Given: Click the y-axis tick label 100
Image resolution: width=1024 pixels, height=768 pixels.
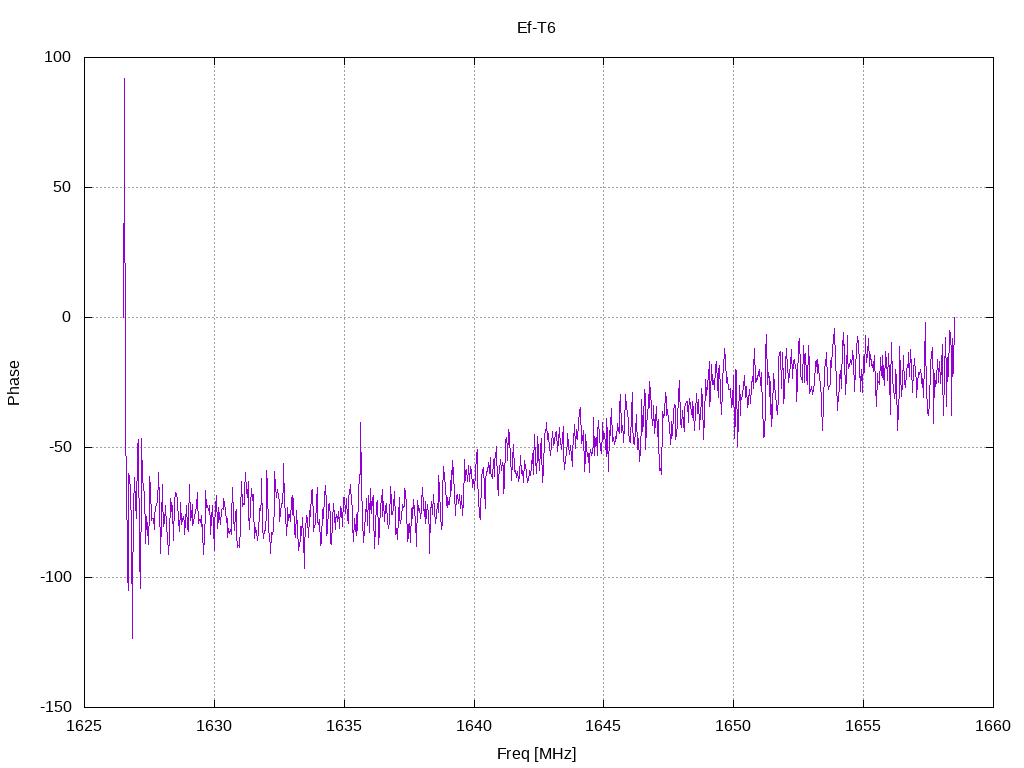Looking at the screenshot, I should (57, 57).
